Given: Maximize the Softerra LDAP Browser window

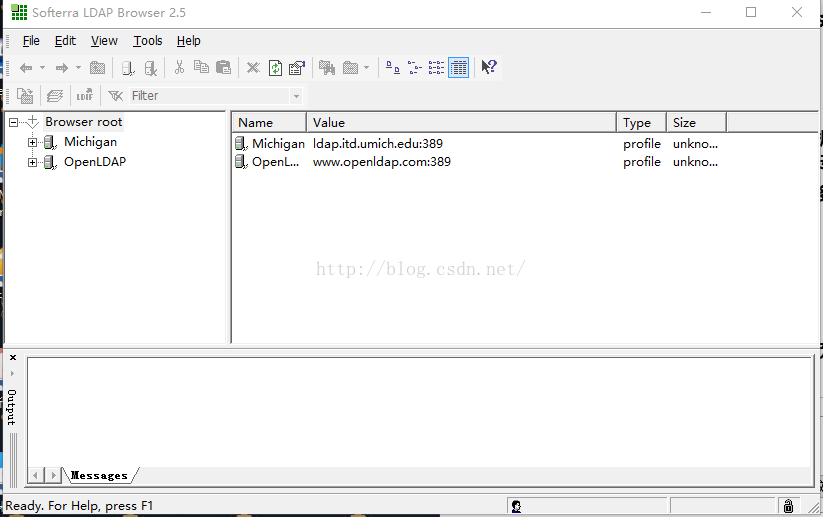Looking at the screenshot, I should click(x=751, y=12).
